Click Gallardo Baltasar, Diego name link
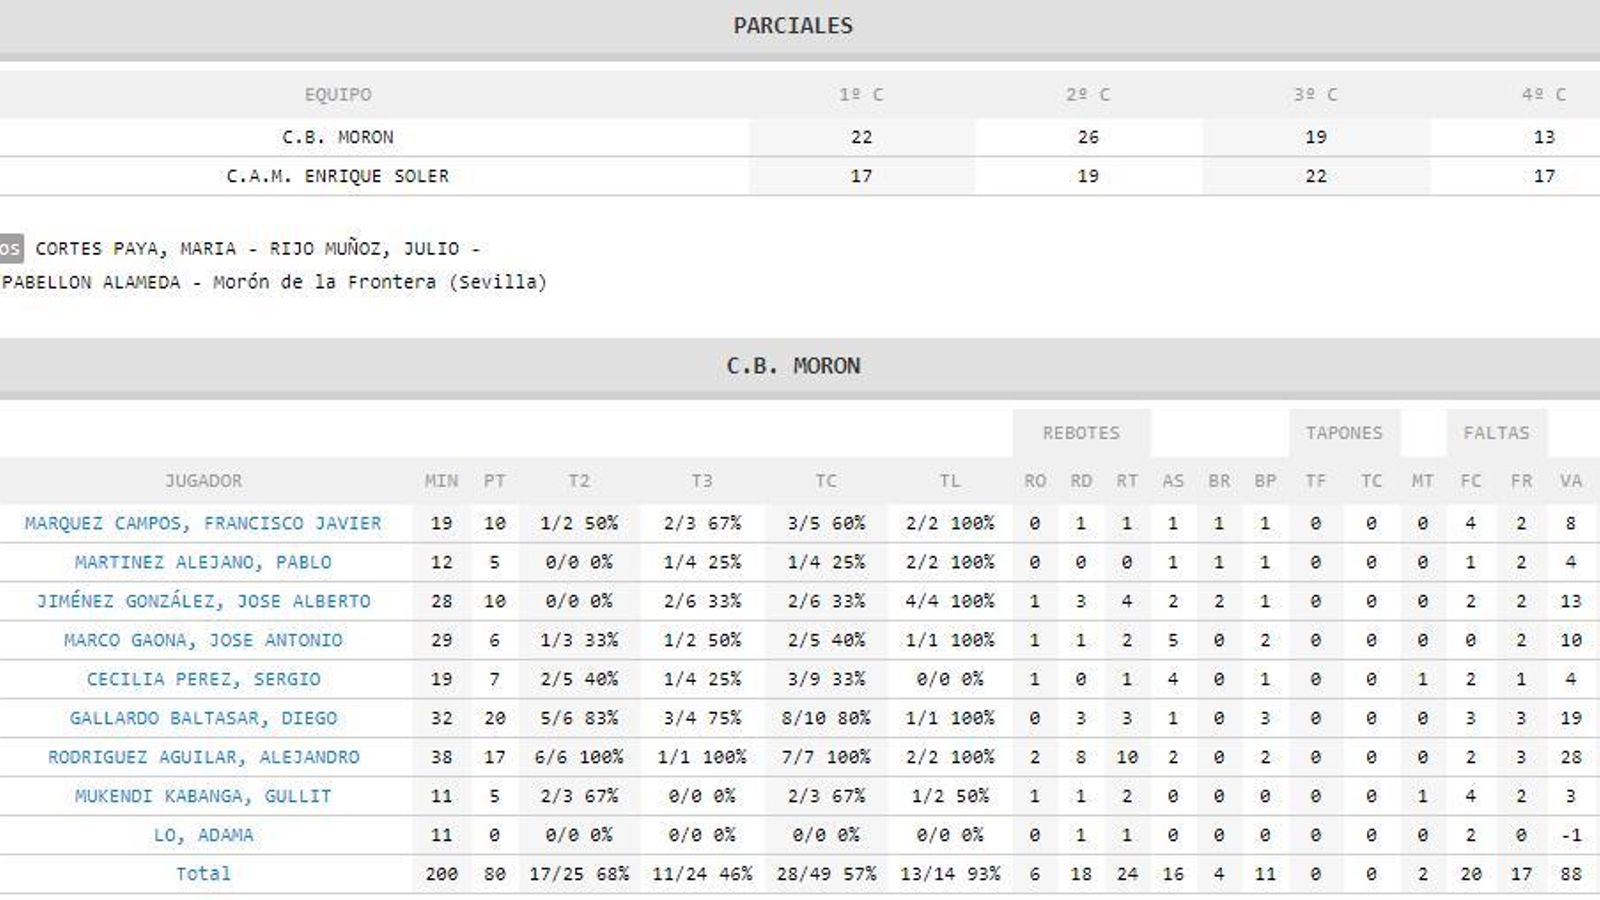 (x=203, y=718)
